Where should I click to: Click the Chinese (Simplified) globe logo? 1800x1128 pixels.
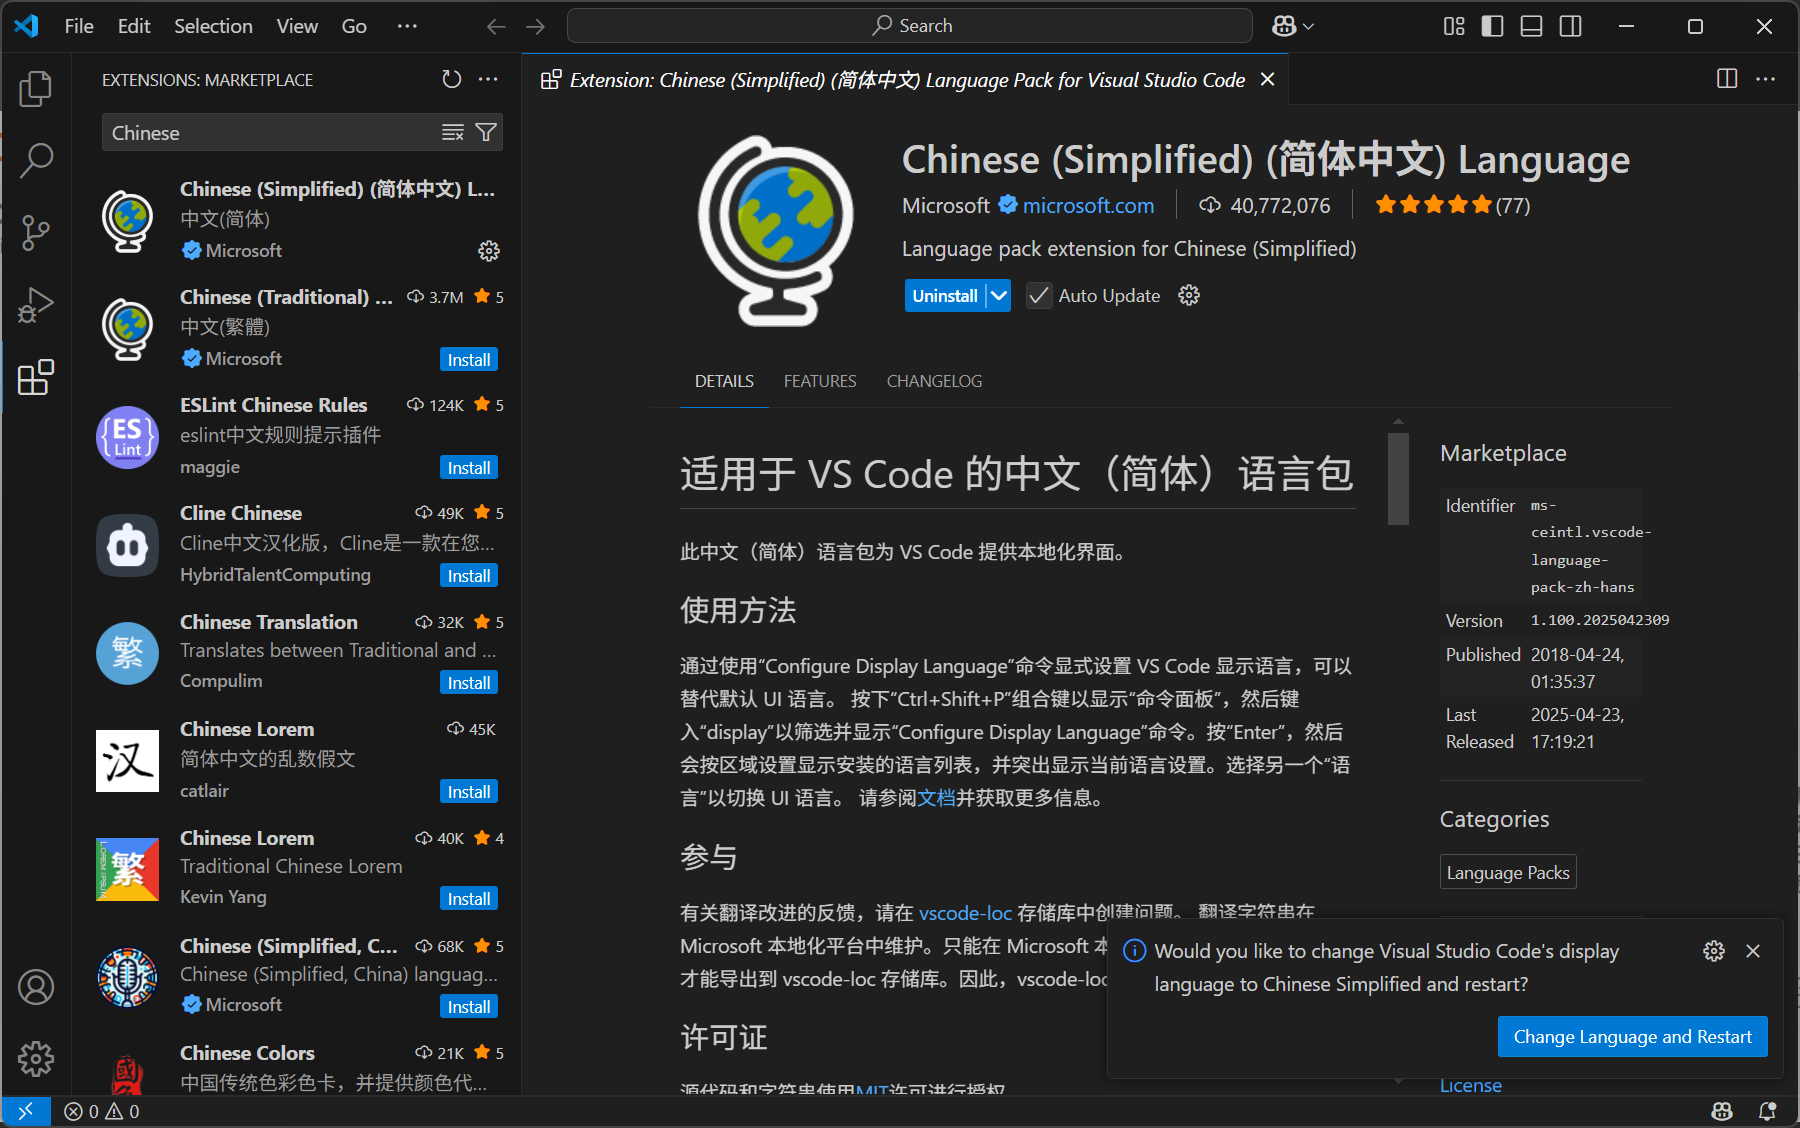(x=774, y=231)
